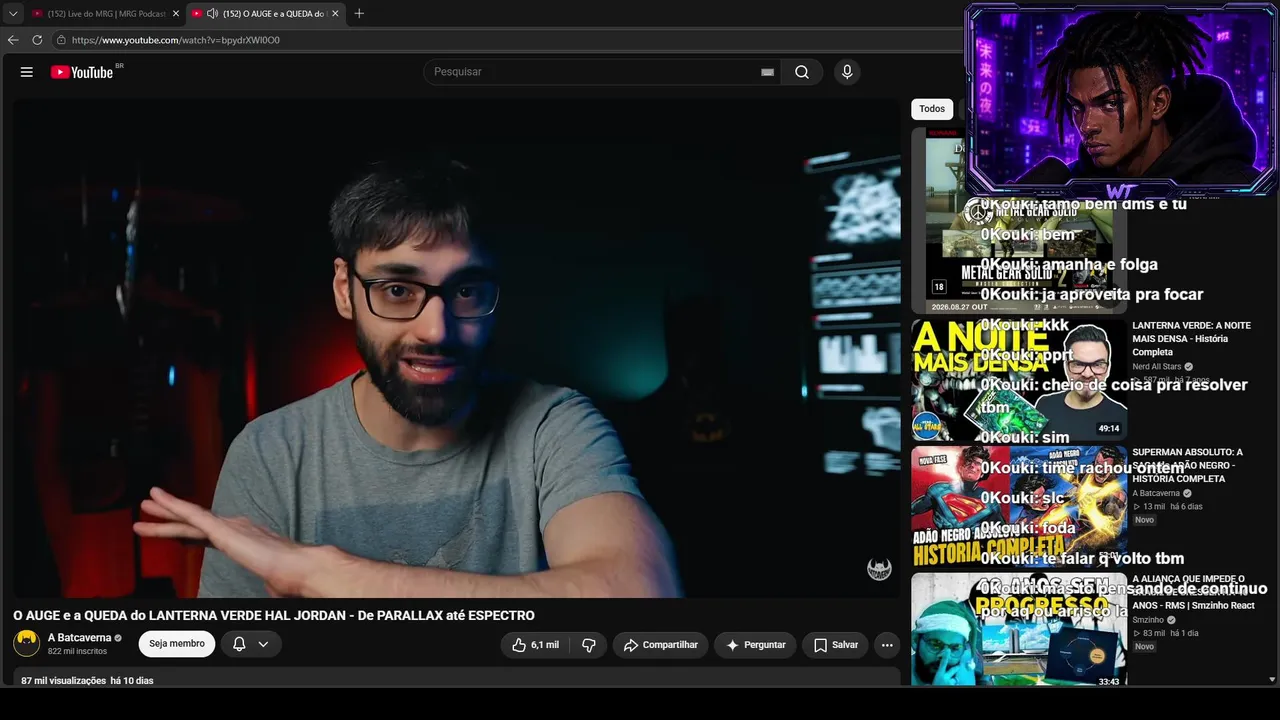
Task: Open a new browser tab
Action: tap(359, 13)
